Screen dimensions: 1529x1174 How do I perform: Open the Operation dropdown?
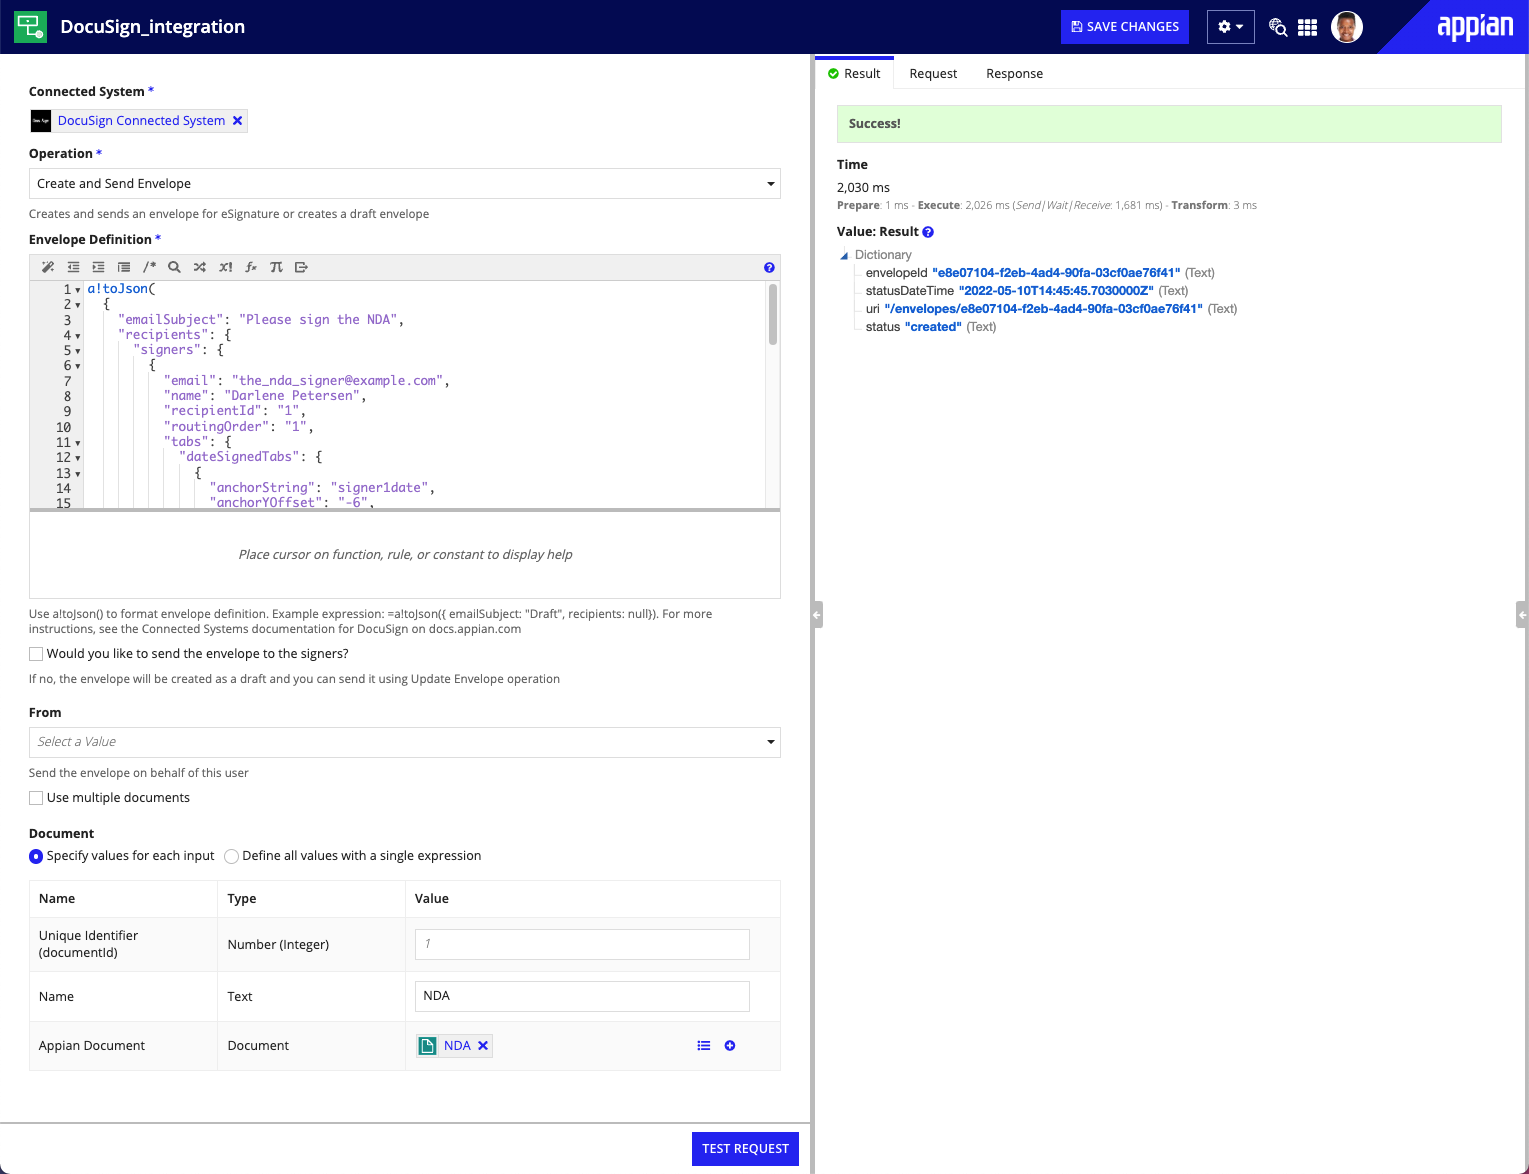(404, 184)
